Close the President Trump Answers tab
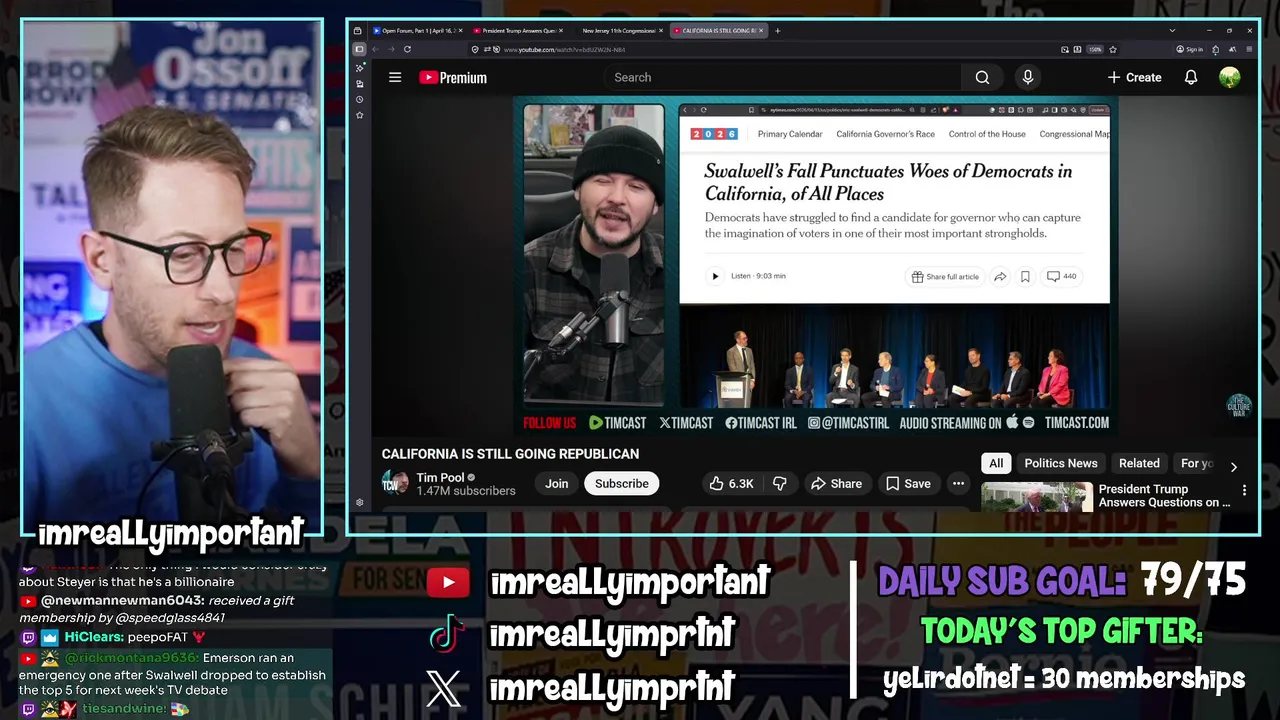Viewport: 1280px width, 720px height. tap(562, 30)
